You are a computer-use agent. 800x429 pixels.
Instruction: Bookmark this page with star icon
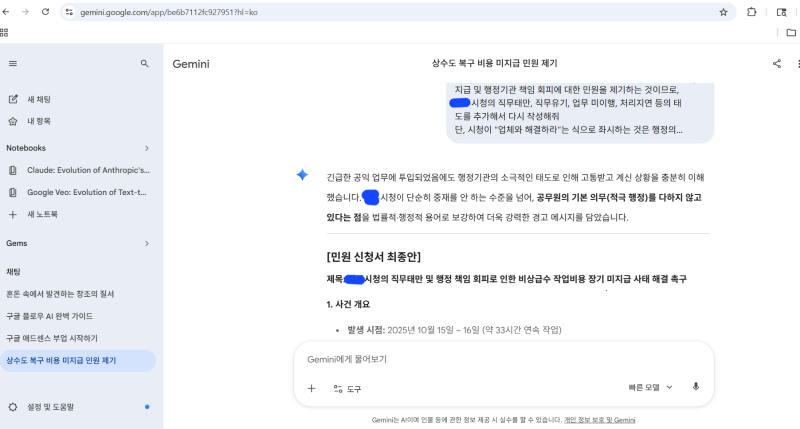click(723, 12)
